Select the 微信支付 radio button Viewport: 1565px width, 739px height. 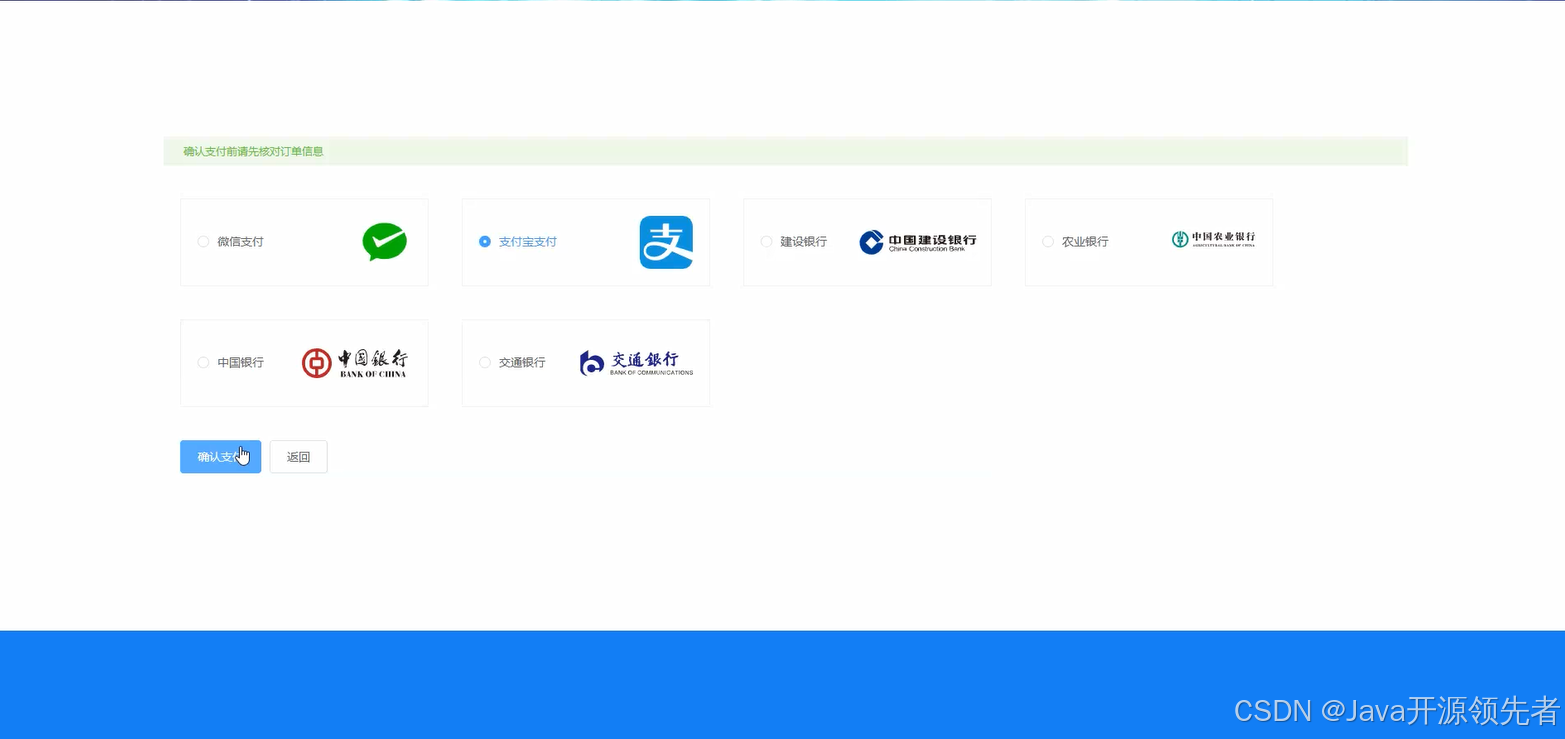click(x=203, y=241)
